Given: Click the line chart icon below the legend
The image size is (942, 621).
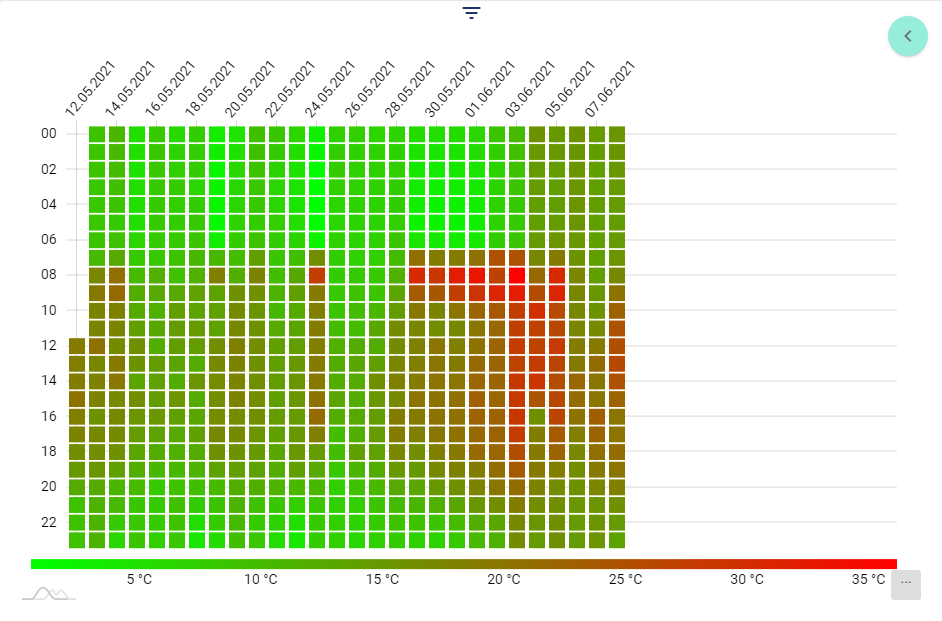Looking at the screenshot, I should tap(49, 593).
